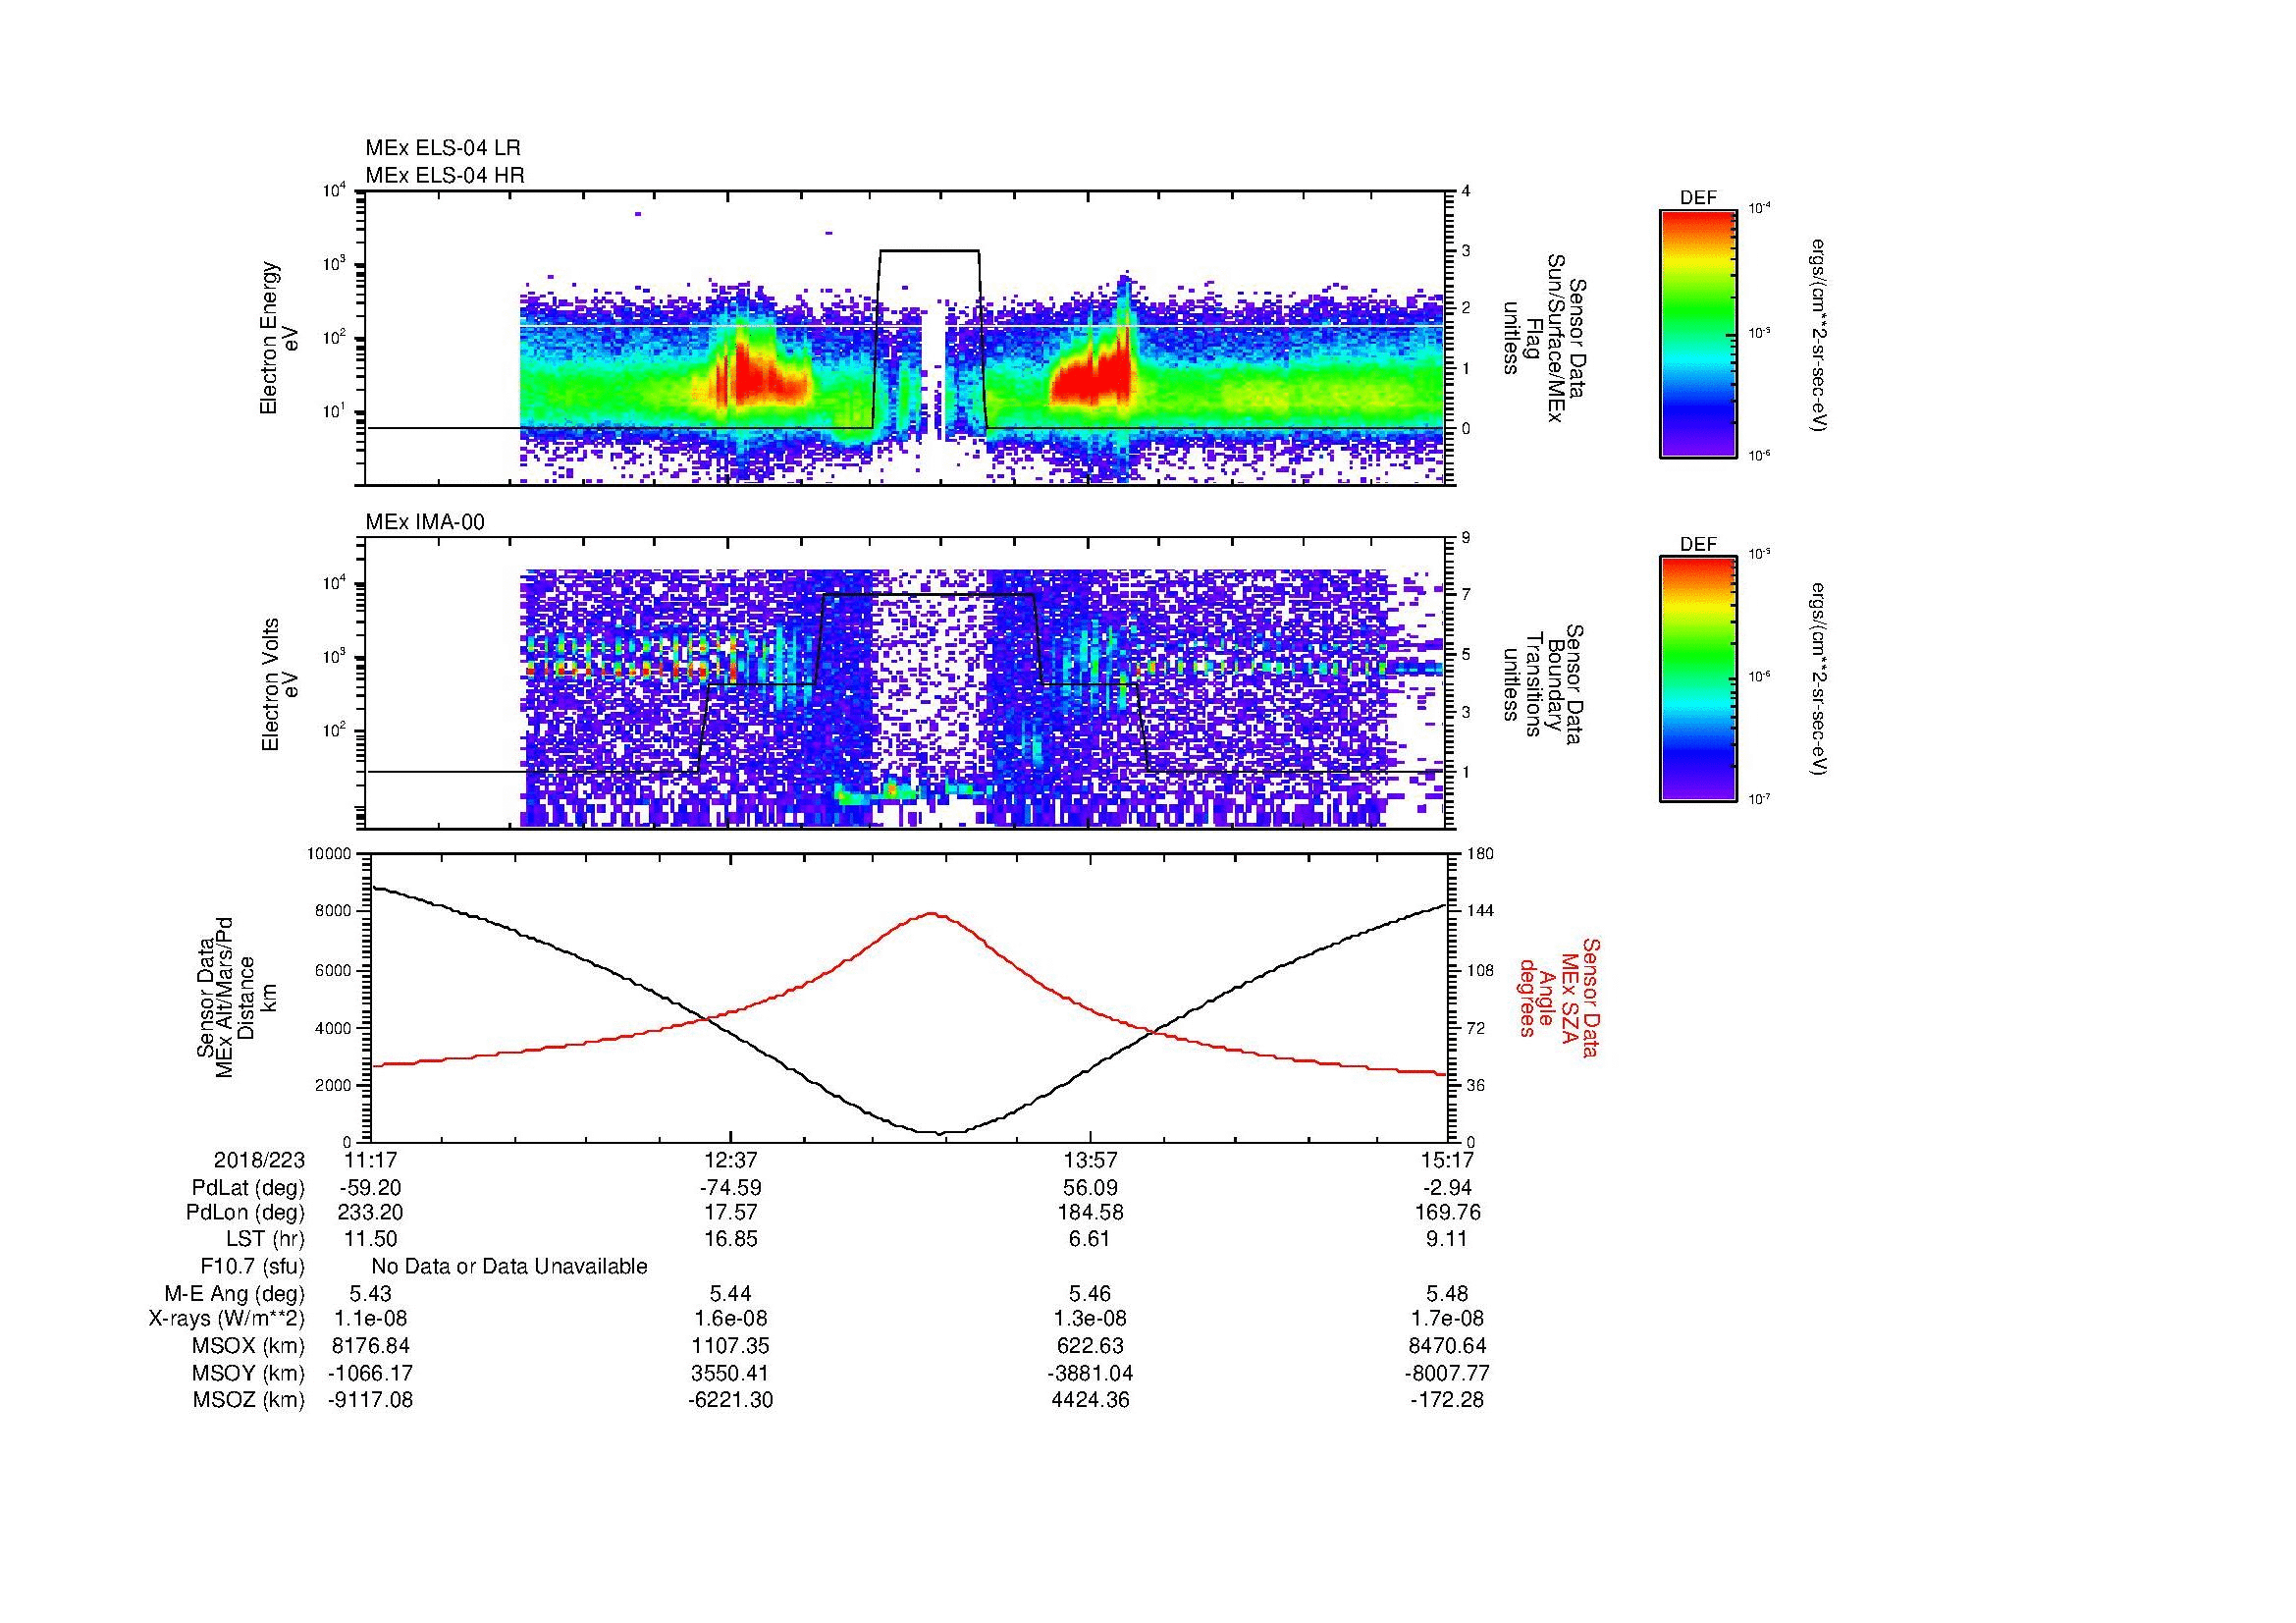Click MSOZ value '-9117.08'
This screenshot has height=1623, width=2296.
(371, 1400)
